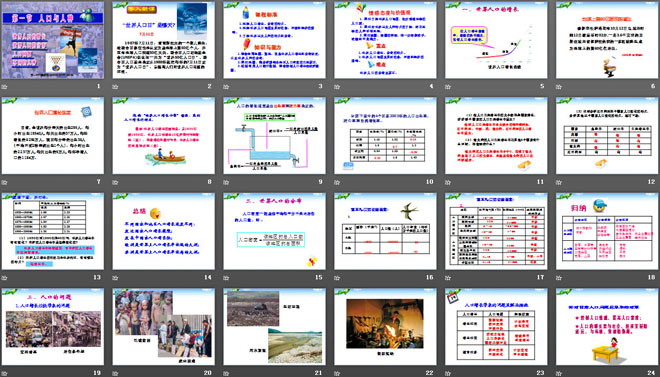Select slide 5 with population growth curve
The height and width of the screenshot is (377, 660).
tap(496, 40)
